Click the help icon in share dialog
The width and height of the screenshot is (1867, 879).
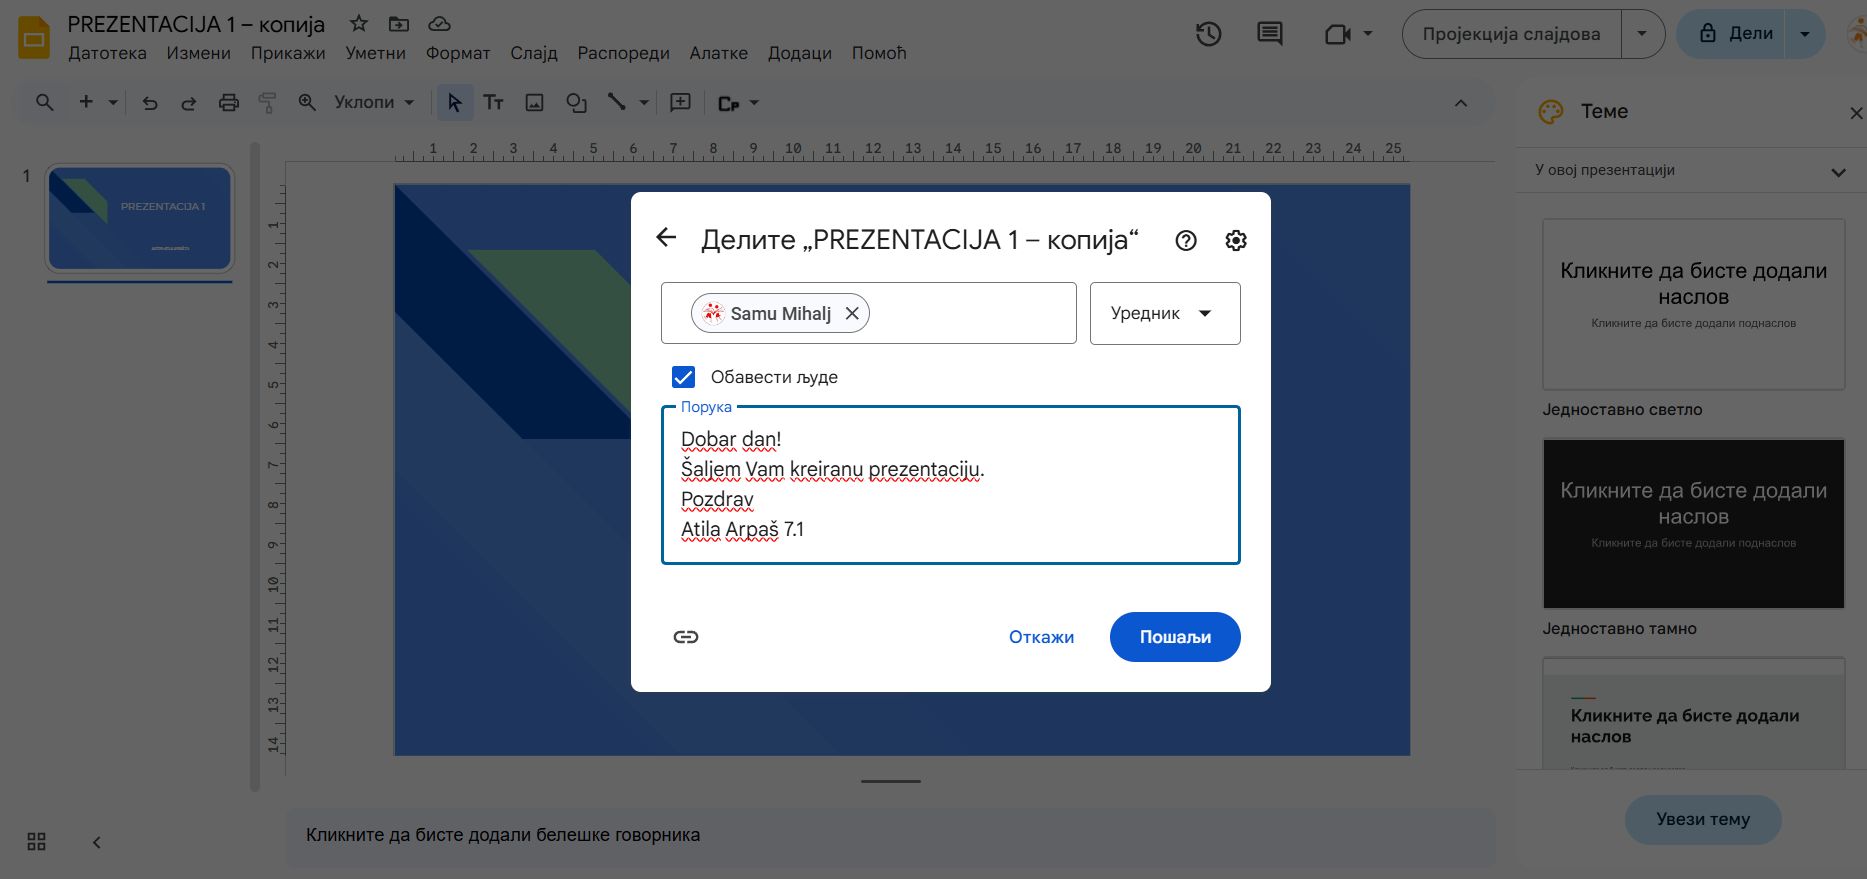point(1186,241)
